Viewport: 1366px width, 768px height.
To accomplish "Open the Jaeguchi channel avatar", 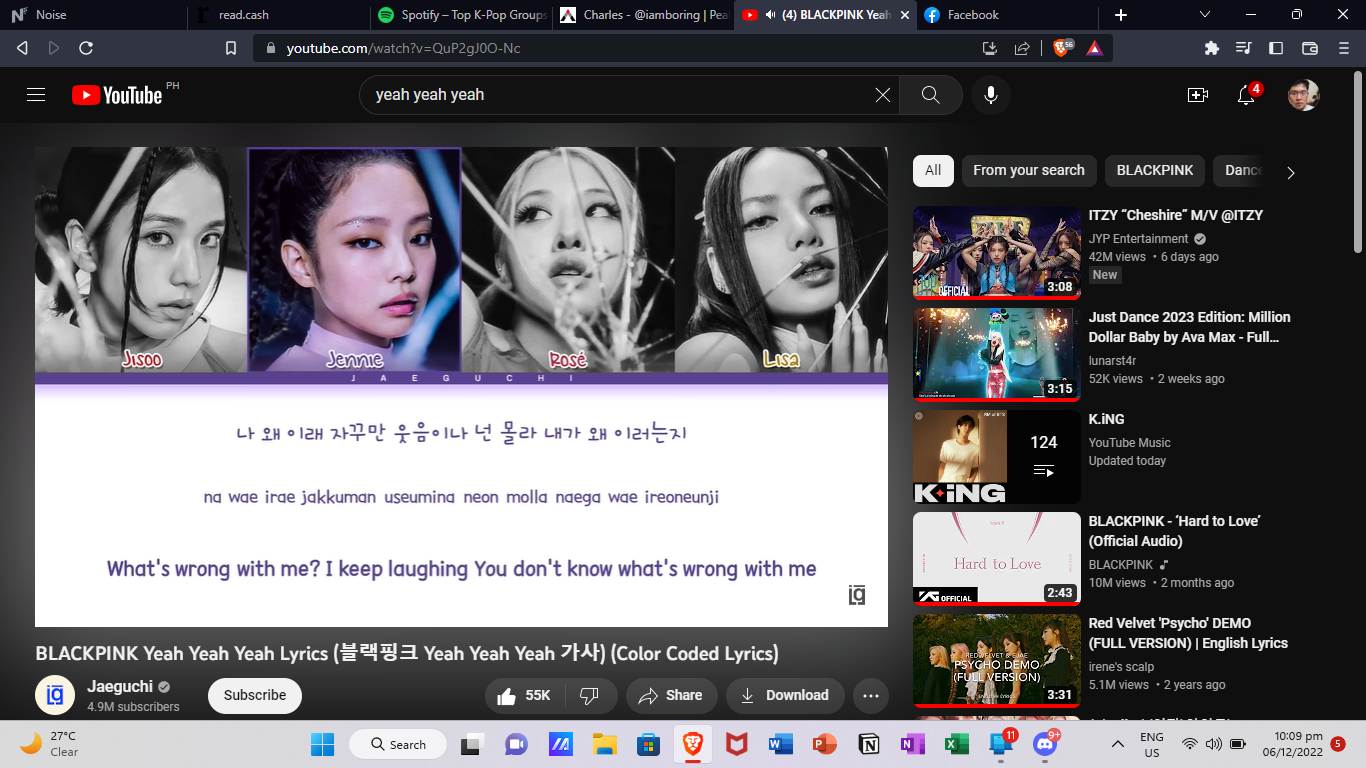I will point(55,695).
